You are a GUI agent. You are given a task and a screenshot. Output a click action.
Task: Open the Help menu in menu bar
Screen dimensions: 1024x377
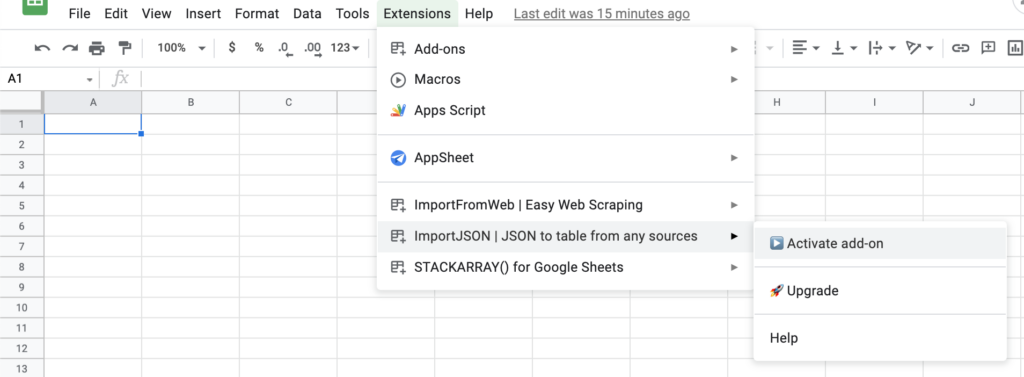click(479, 14)
